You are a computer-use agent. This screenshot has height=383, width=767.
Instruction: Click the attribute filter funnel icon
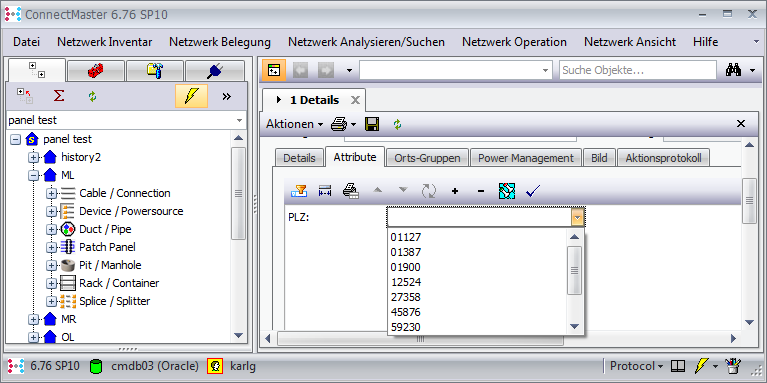pos(299,191)
